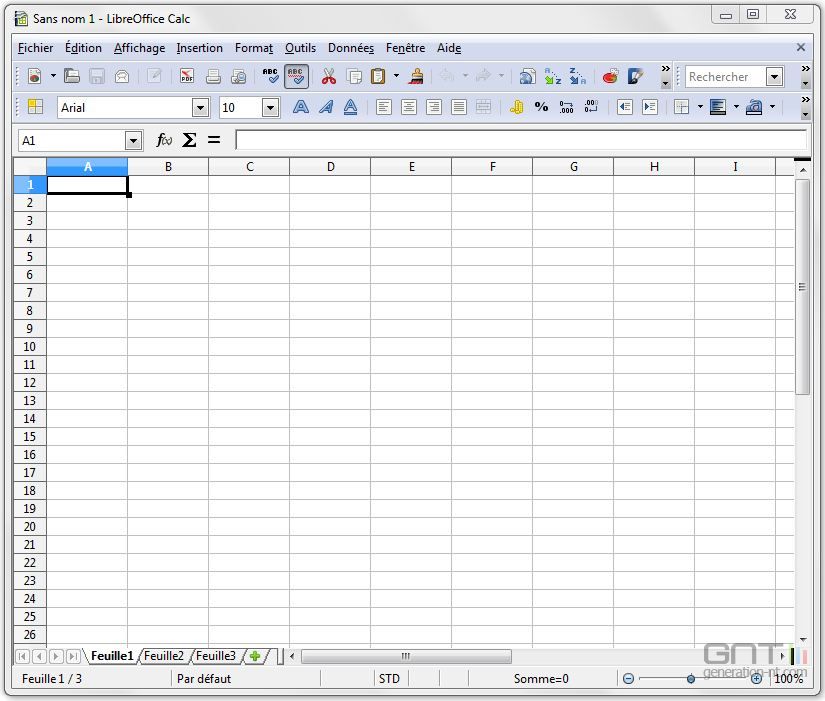Click into the formula input line
Image resolution: width=825 pixels, height=701 pixels.
tap(520, 140)
